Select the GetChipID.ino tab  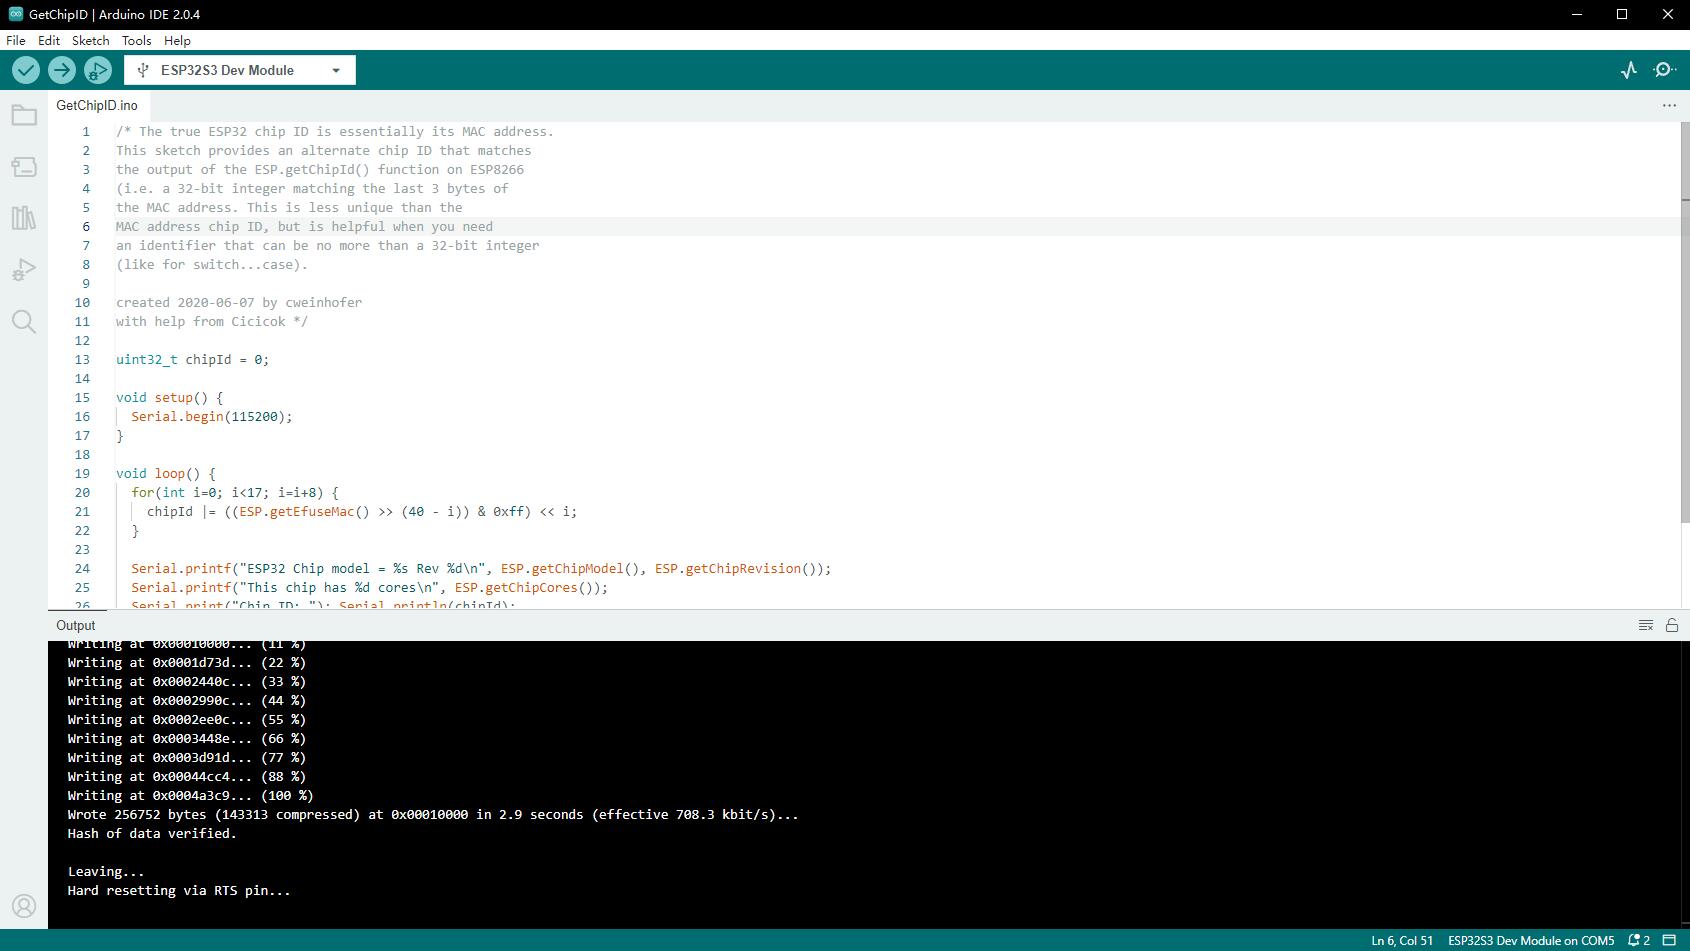click(x=97, y=105)
